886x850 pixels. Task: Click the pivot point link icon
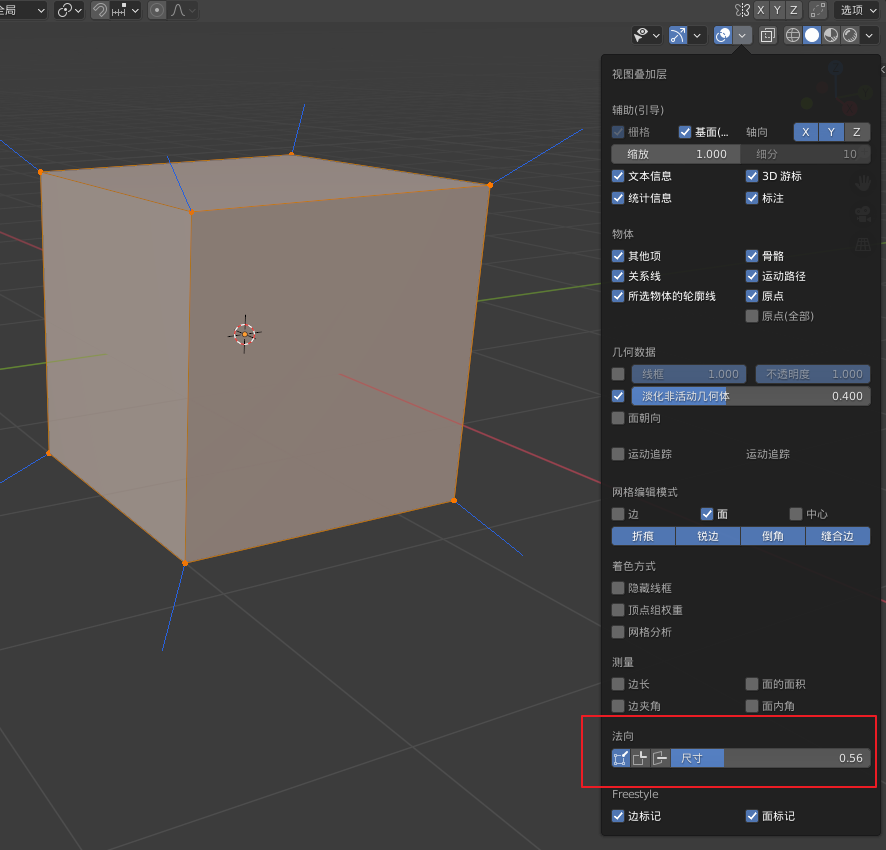[x=65, y=10]
